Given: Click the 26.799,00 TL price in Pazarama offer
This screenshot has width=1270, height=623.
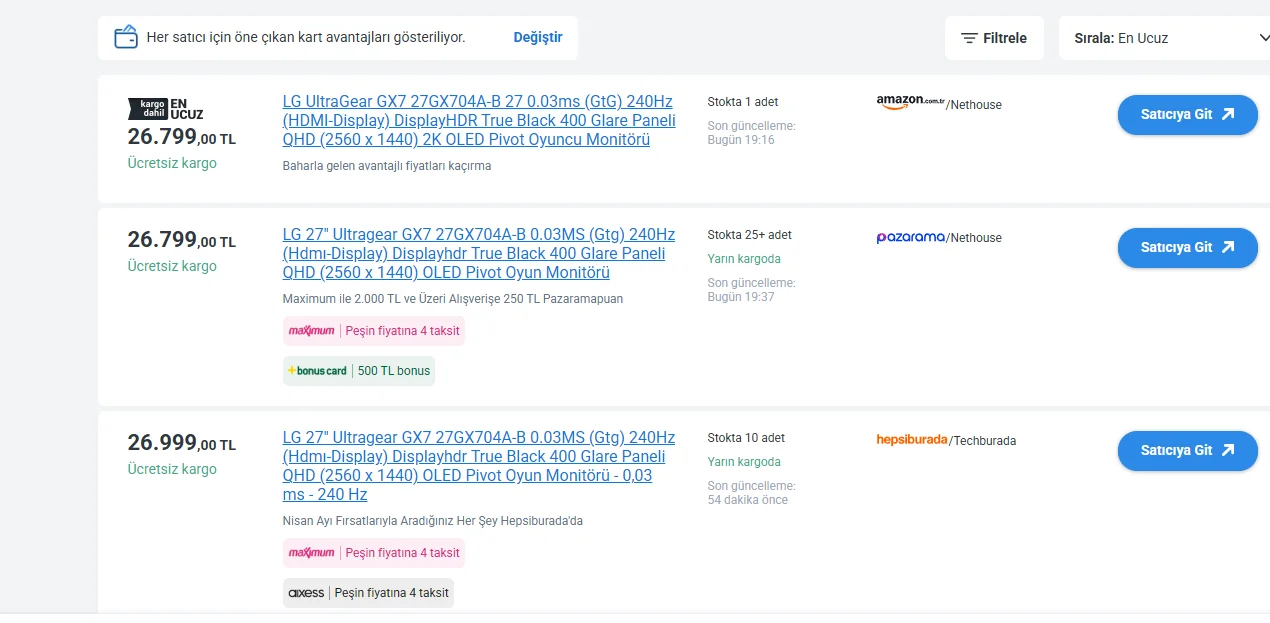Looking at the screenshot, I should 182,240.
